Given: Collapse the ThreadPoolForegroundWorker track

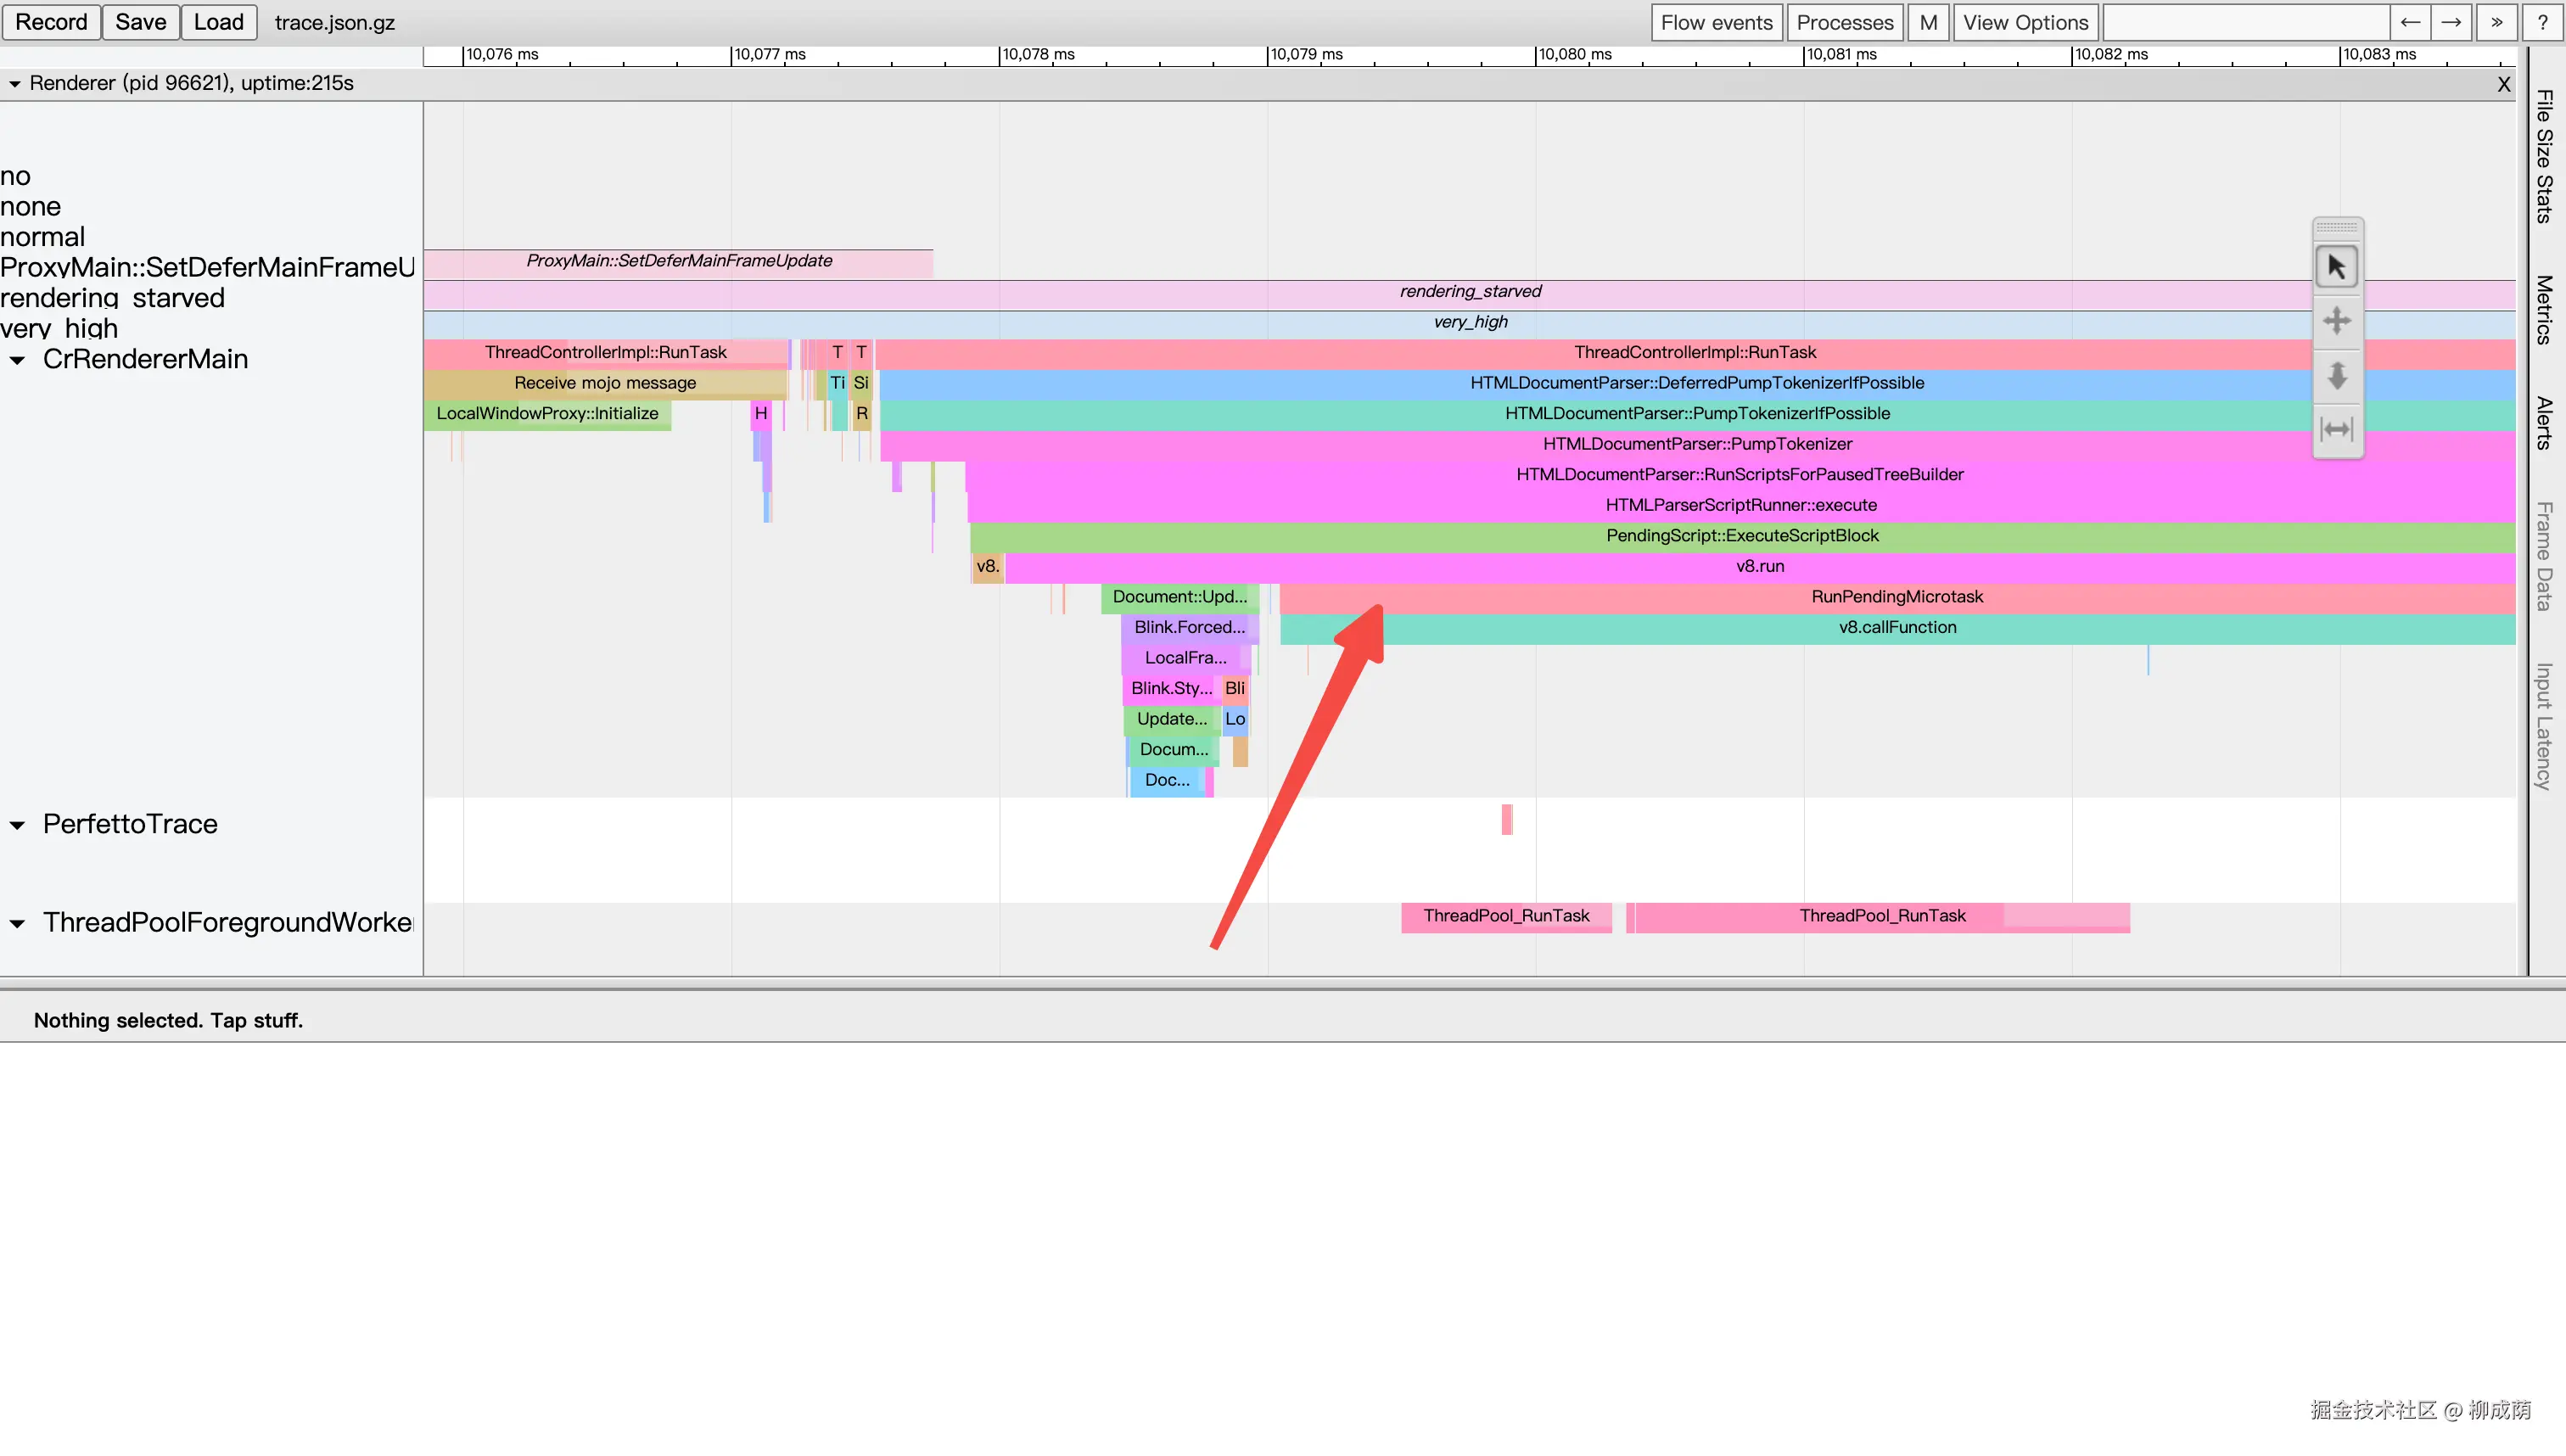Looking at the screenshot, I should click(x=18, y=923).
